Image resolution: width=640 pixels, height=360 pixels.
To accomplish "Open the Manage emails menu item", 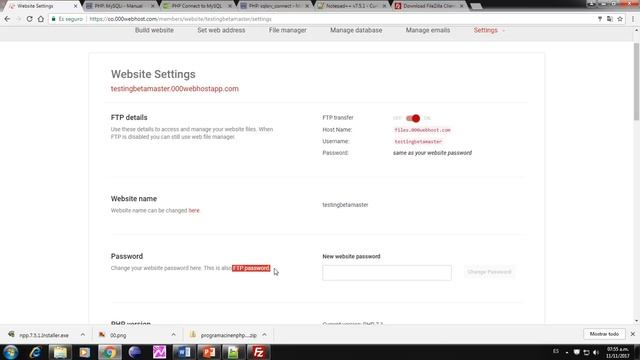I will tap(428, 30).
